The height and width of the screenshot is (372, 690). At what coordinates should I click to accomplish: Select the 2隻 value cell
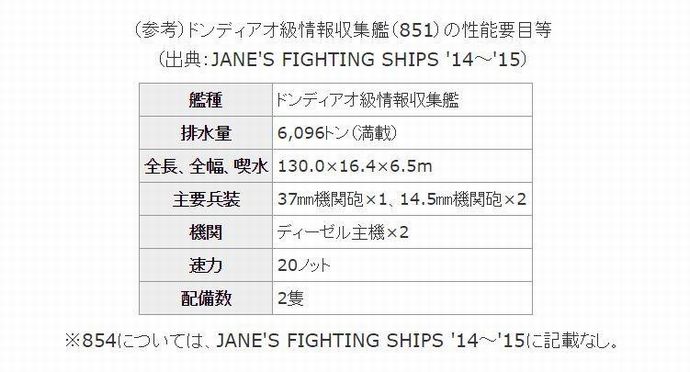click(x=402, y=298)
